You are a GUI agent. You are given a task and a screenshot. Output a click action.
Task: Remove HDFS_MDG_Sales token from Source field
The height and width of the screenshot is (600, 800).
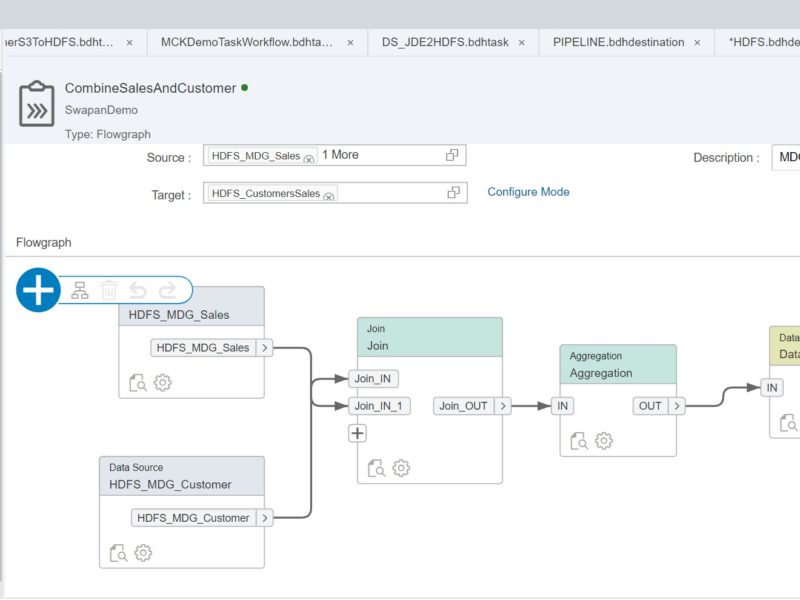tap(309, 159)
